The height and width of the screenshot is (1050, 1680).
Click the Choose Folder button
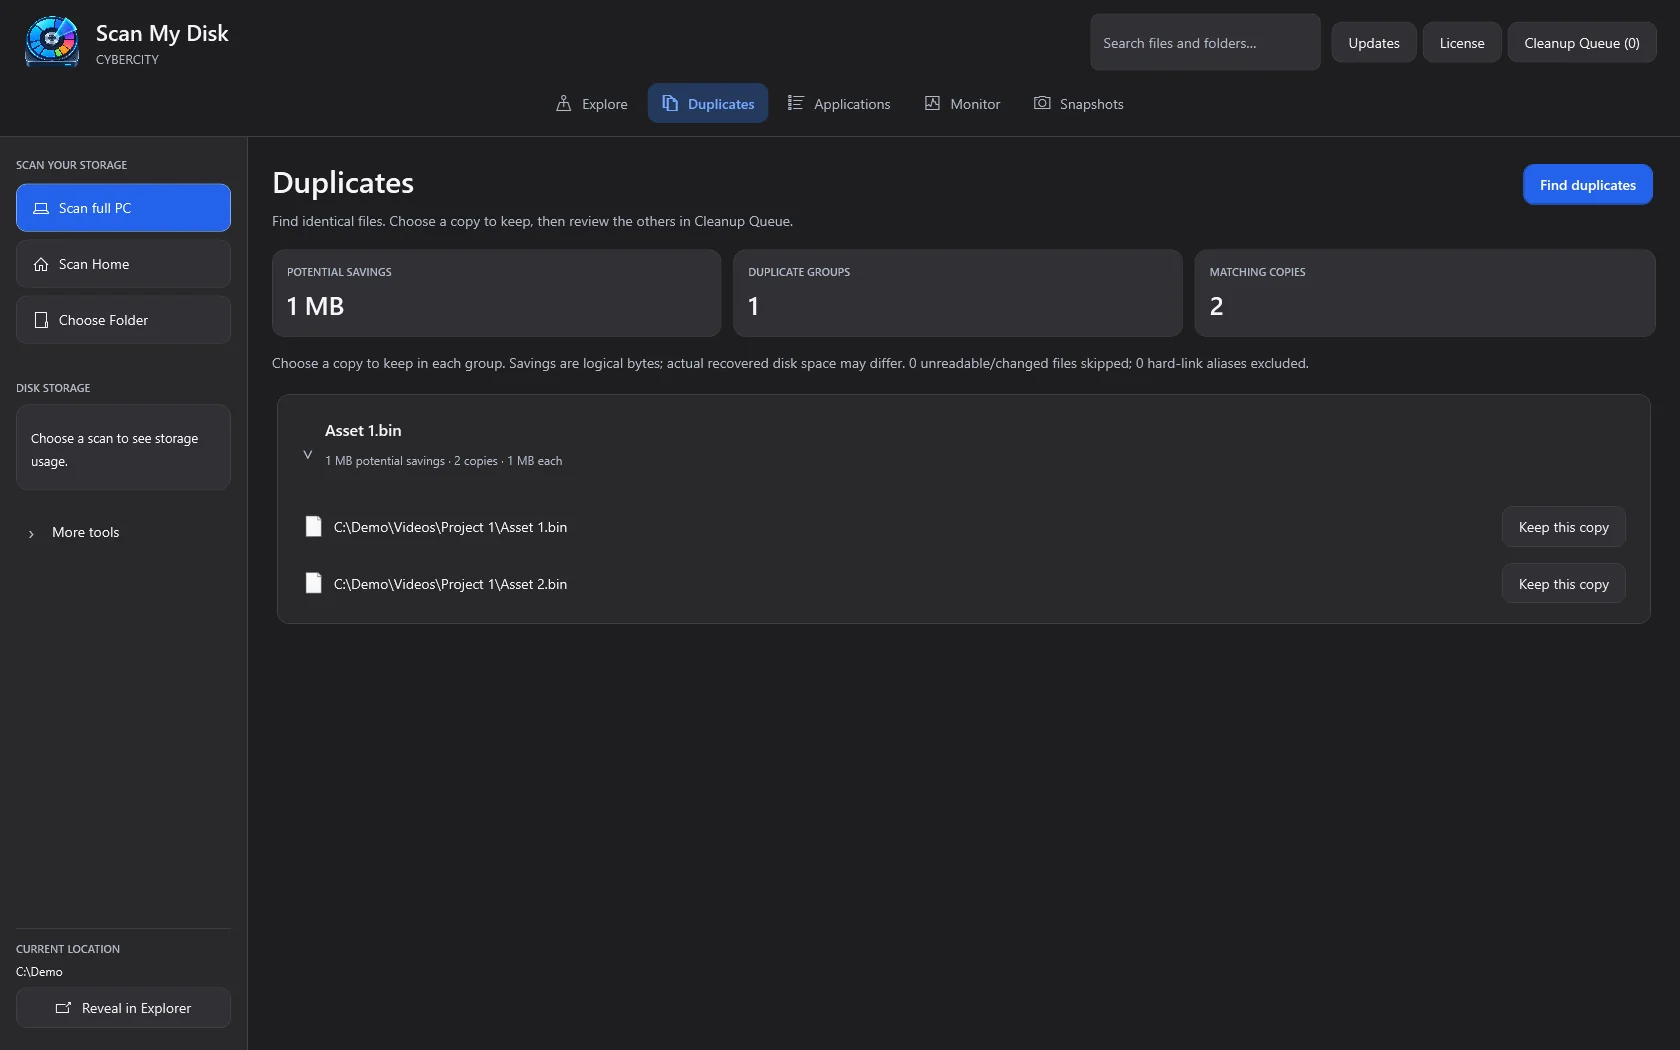point(123,320)
